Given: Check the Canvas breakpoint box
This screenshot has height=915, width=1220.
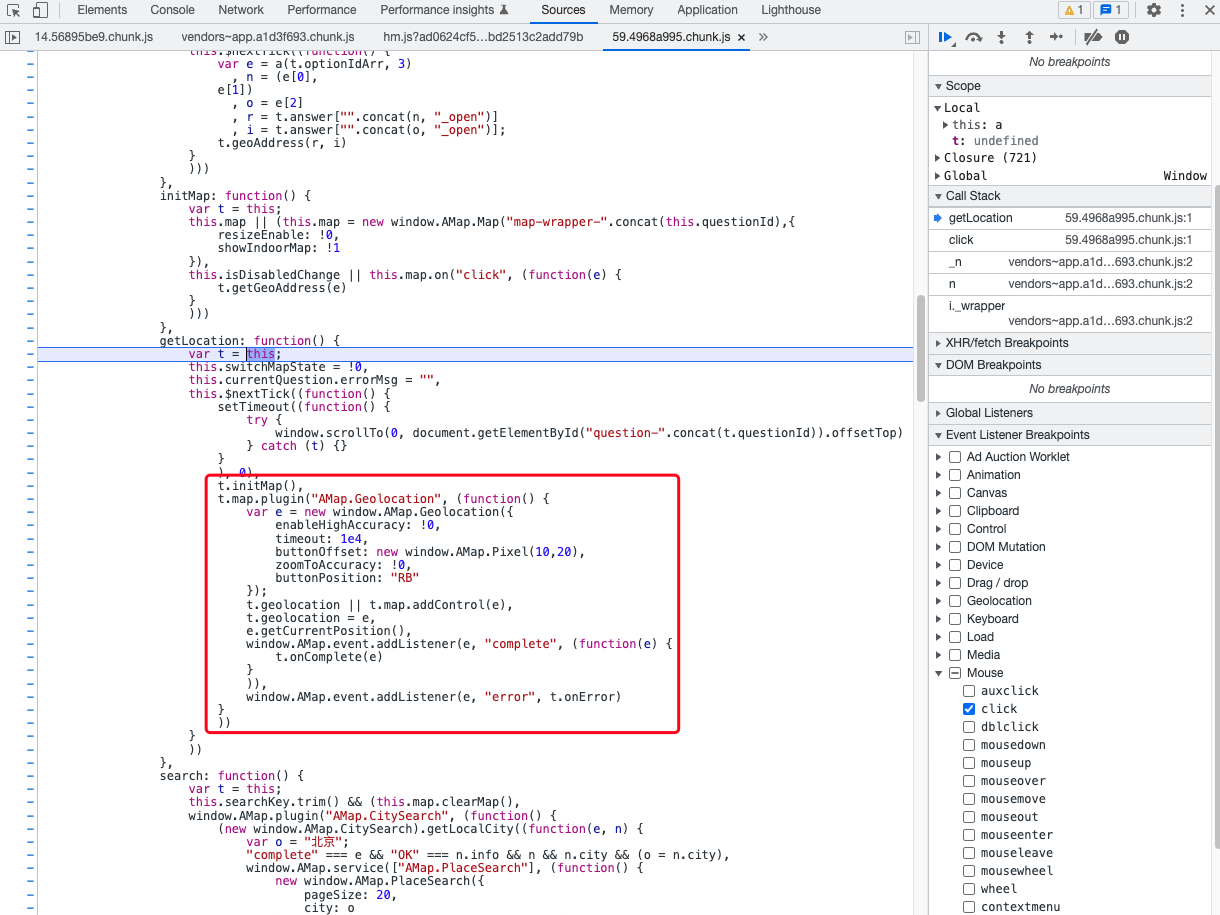Looking at the screenshot, I should point(955,493).
